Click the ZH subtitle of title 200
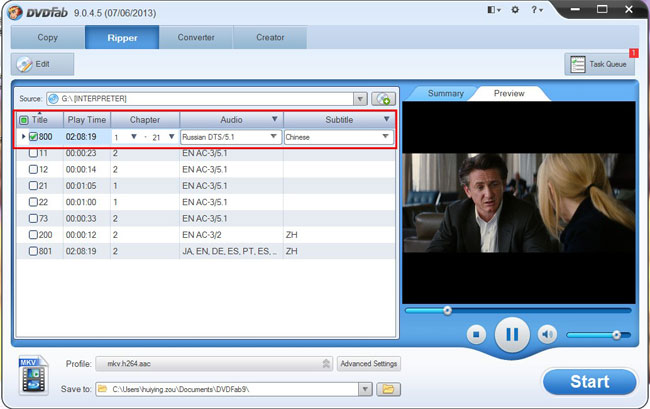Image resolution: width=650 pixels, height=409 pixels. [291, 235]
